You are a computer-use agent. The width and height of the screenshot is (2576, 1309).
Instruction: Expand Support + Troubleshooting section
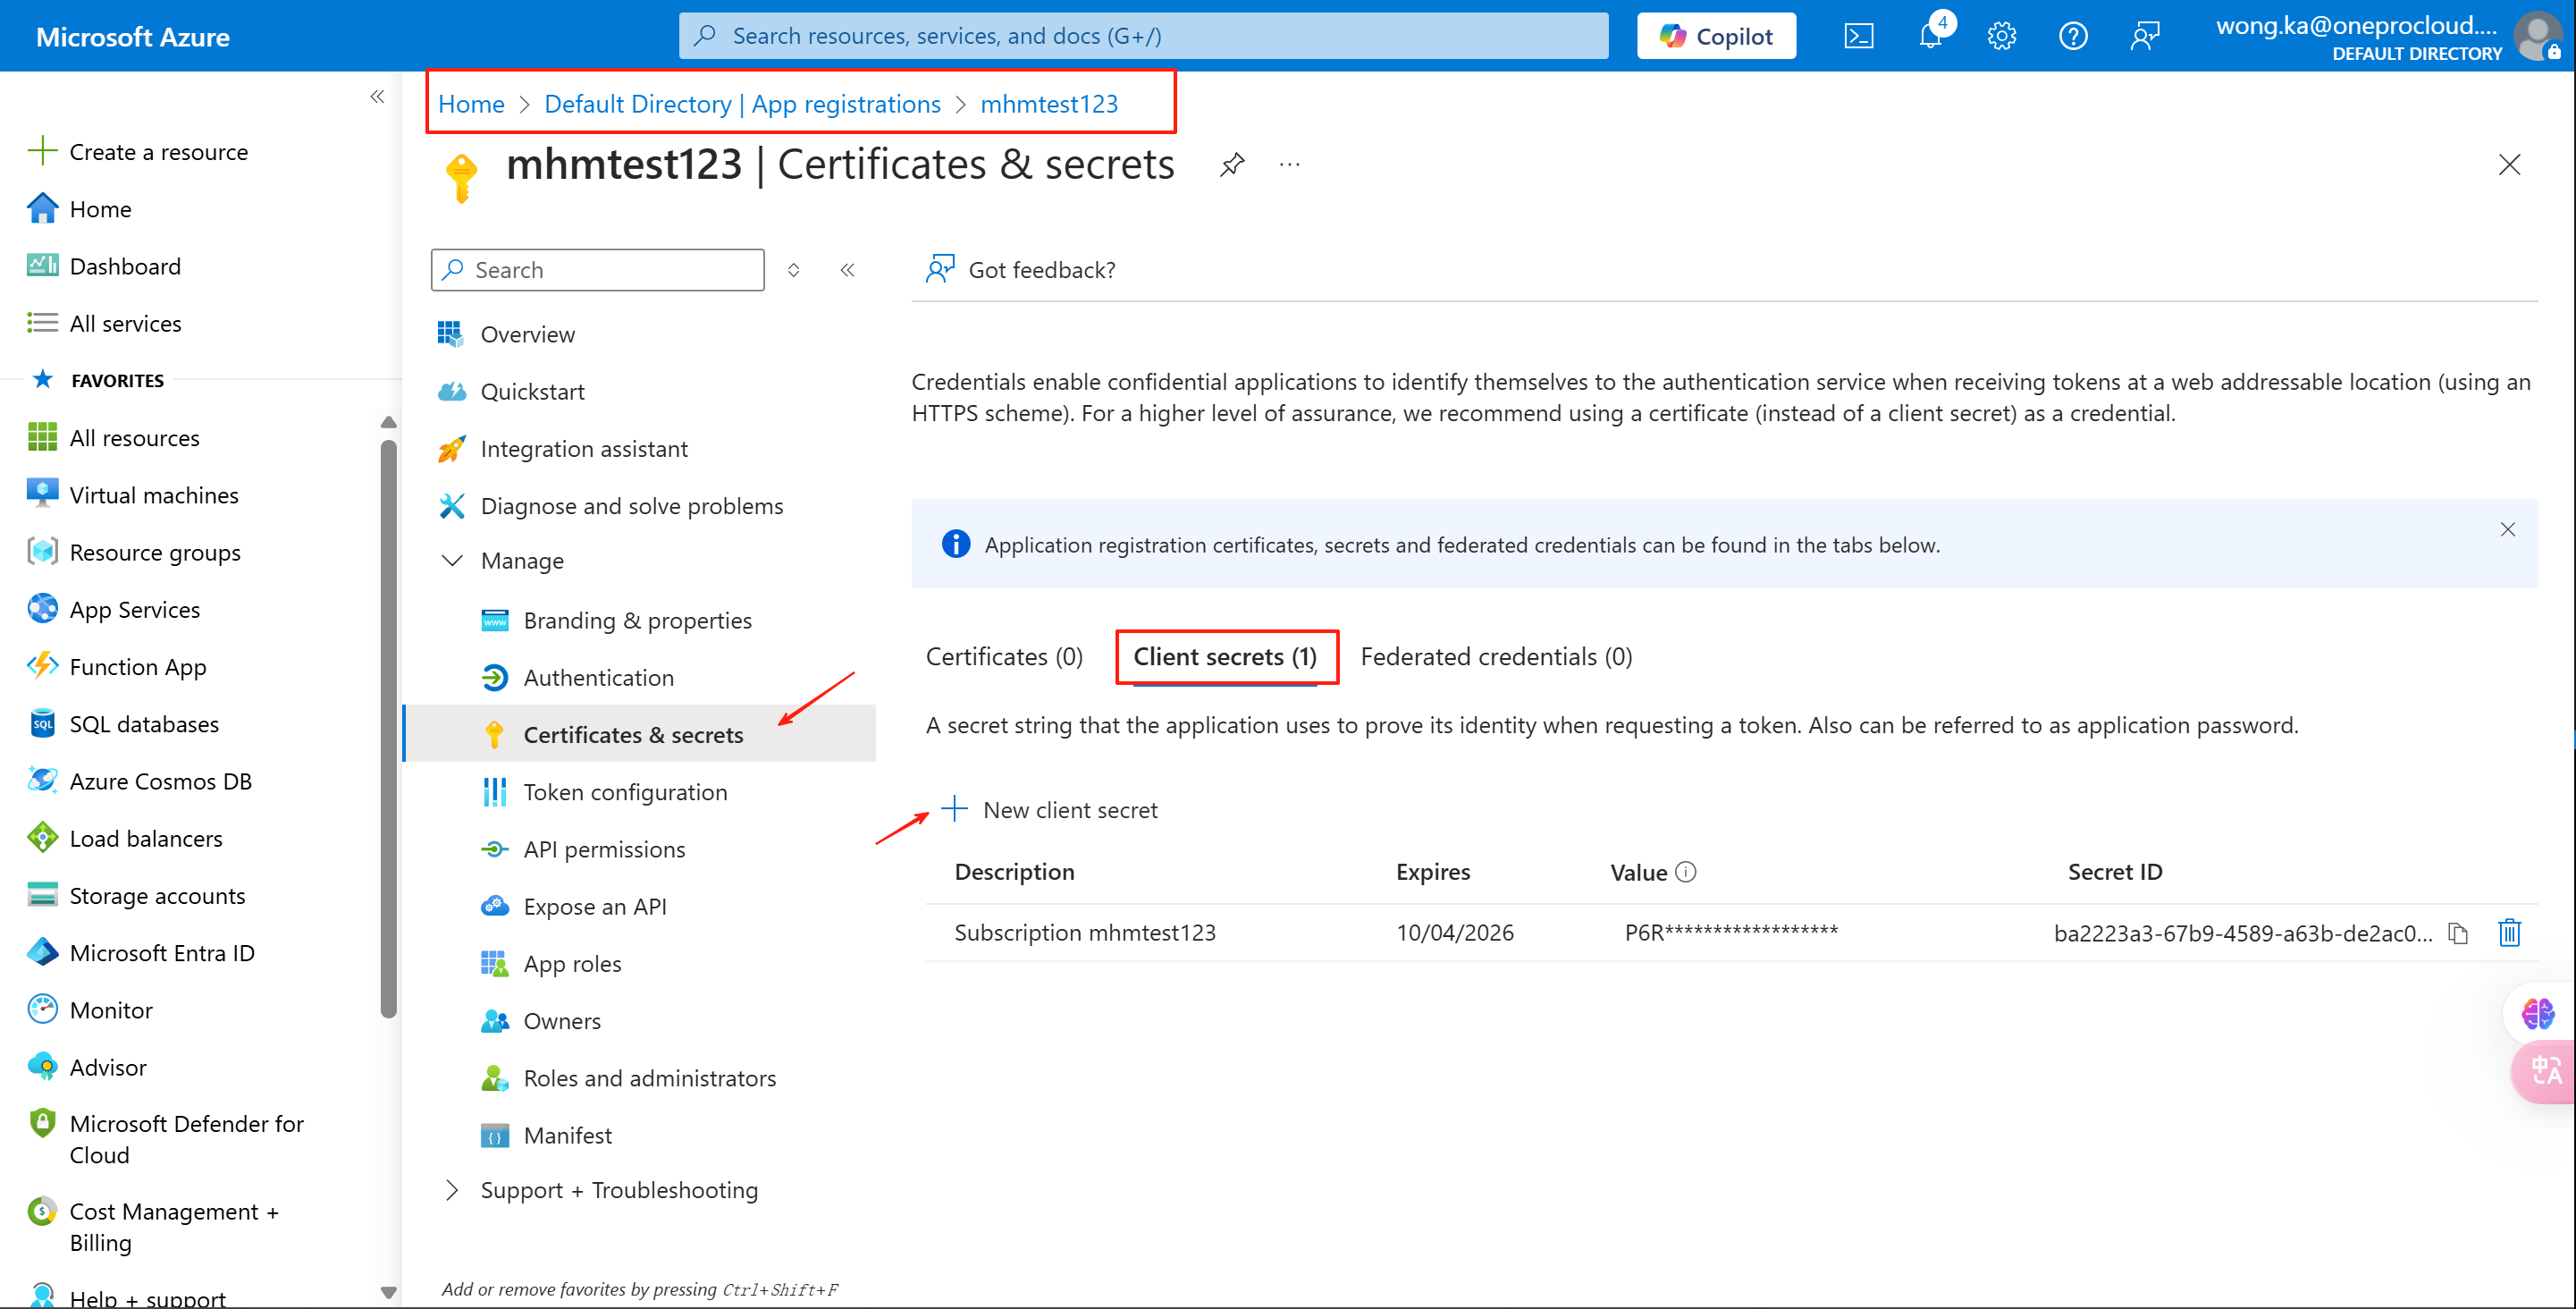coord(452,1190)
